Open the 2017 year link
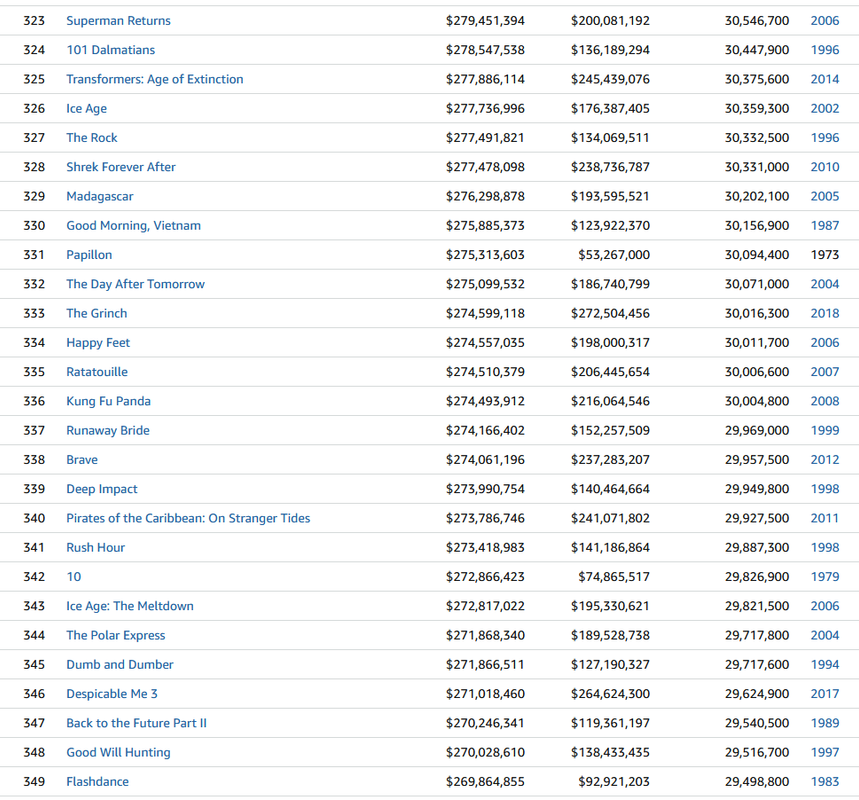859x800 pixels. coord(824,694)
